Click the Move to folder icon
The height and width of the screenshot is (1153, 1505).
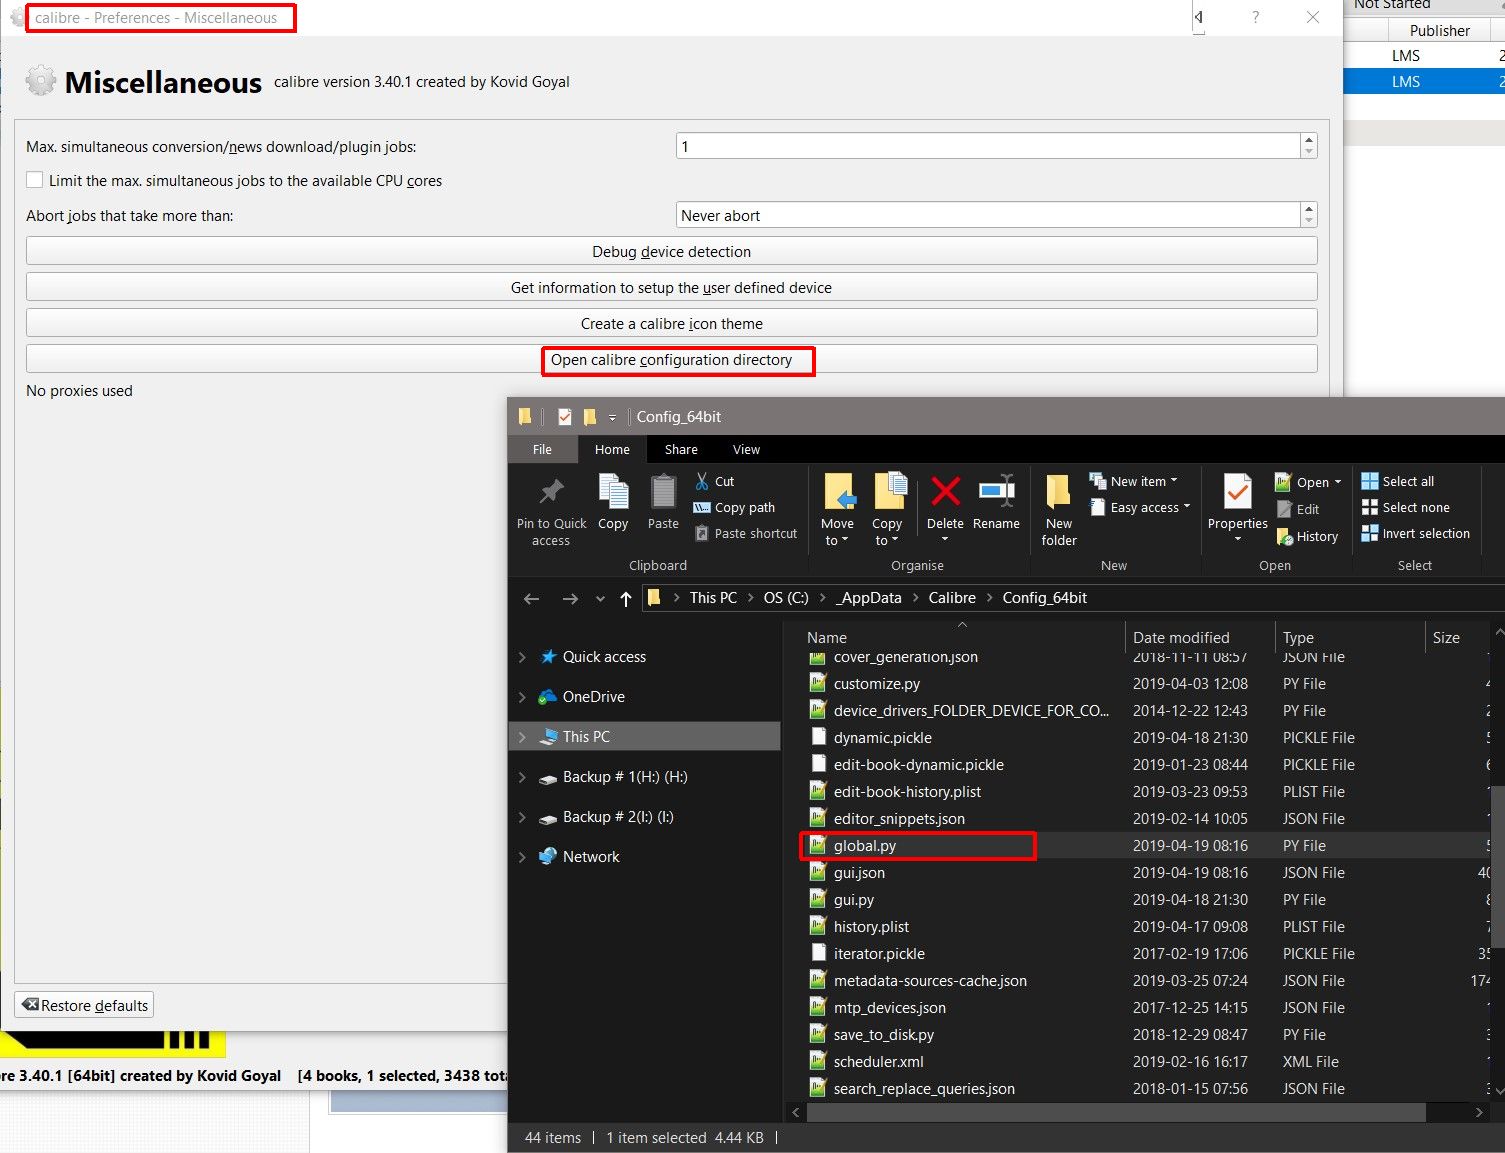click(839, 492)
